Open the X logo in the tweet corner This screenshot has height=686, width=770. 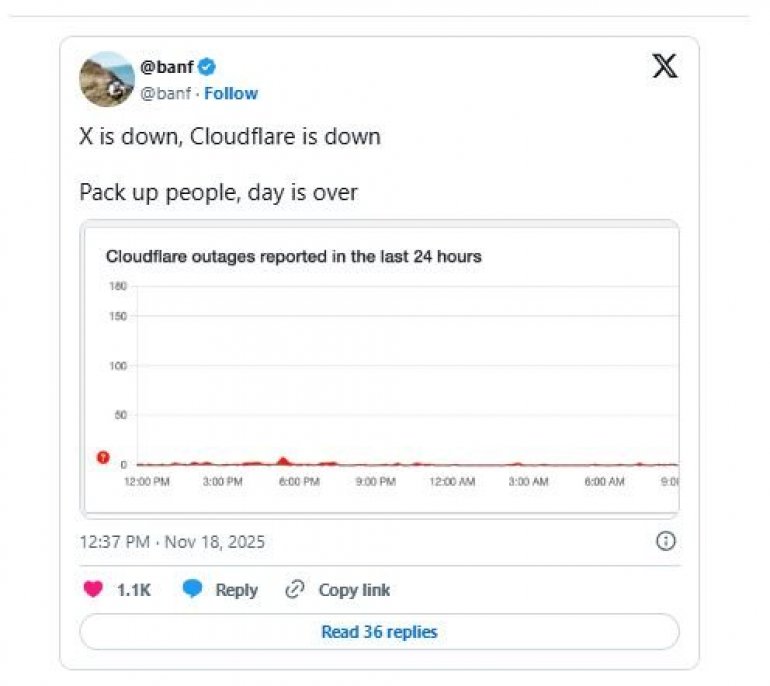tap(664, 67)
